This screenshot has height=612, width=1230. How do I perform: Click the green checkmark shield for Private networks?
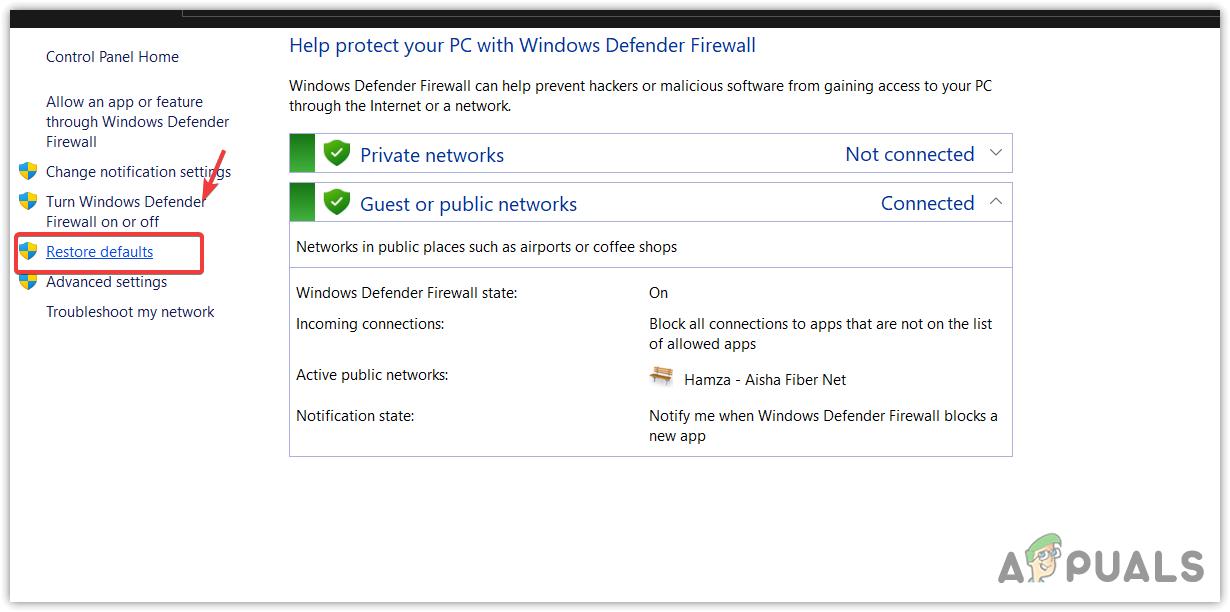(337, 154)
